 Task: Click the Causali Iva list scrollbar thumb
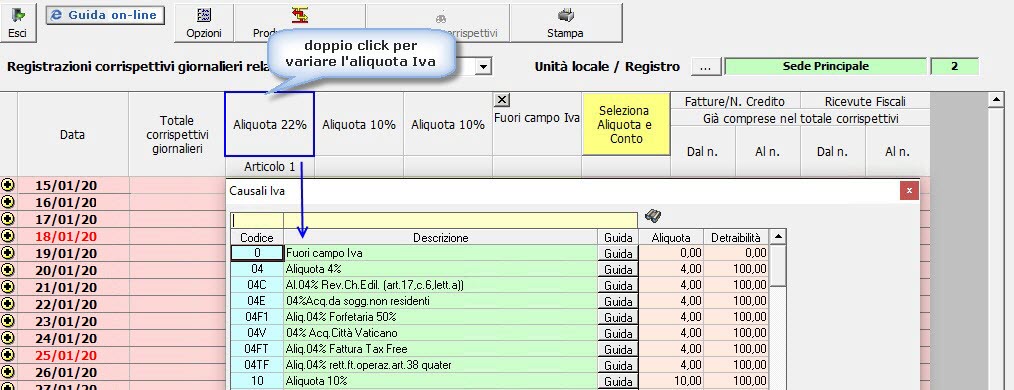point(778,266)
